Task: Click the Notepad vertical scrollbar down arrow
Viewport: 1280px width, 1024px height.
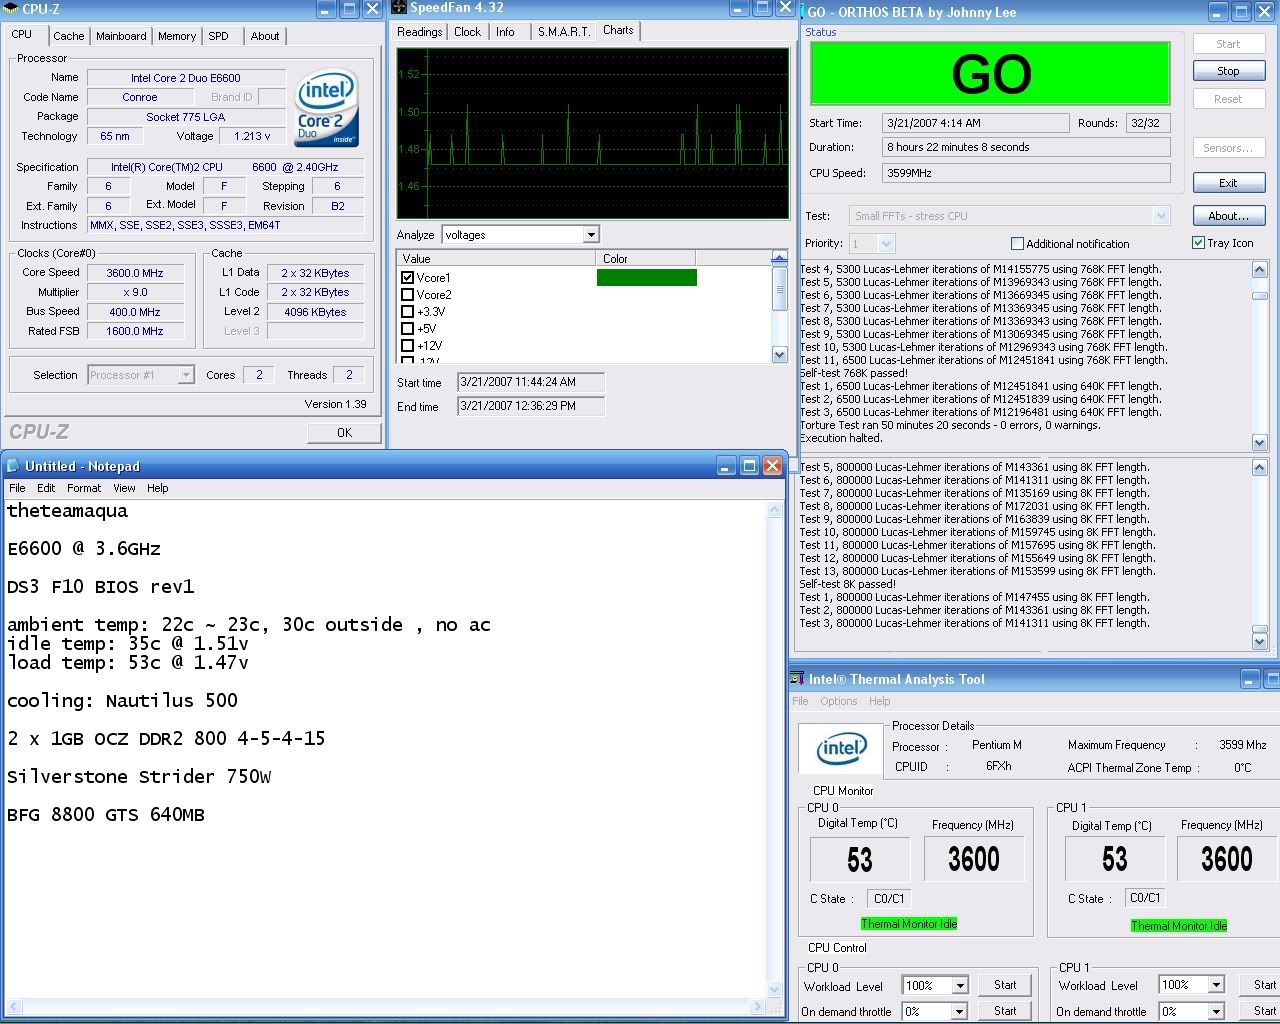Action: click(x=774, y=987)
